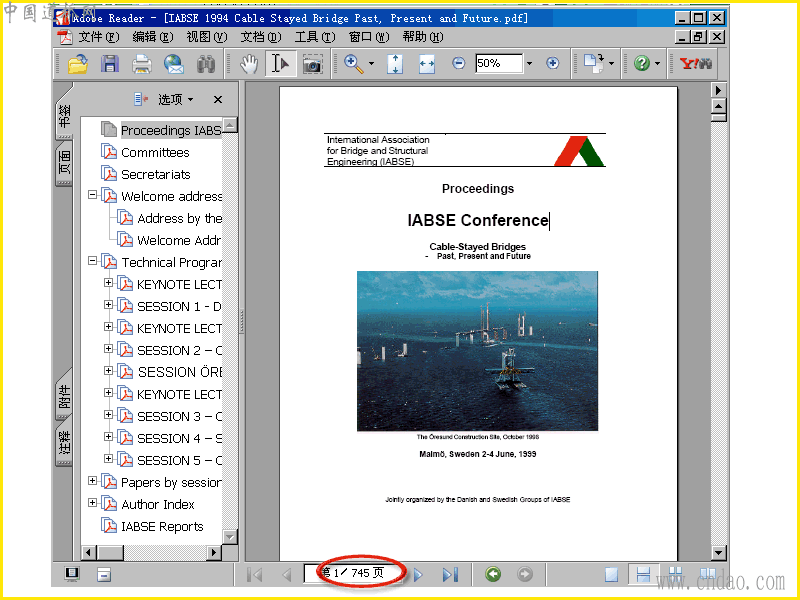The image size is (800, 600).
Task: Open the zoom percentage dropdown arrow
Action: coord(529,64)
